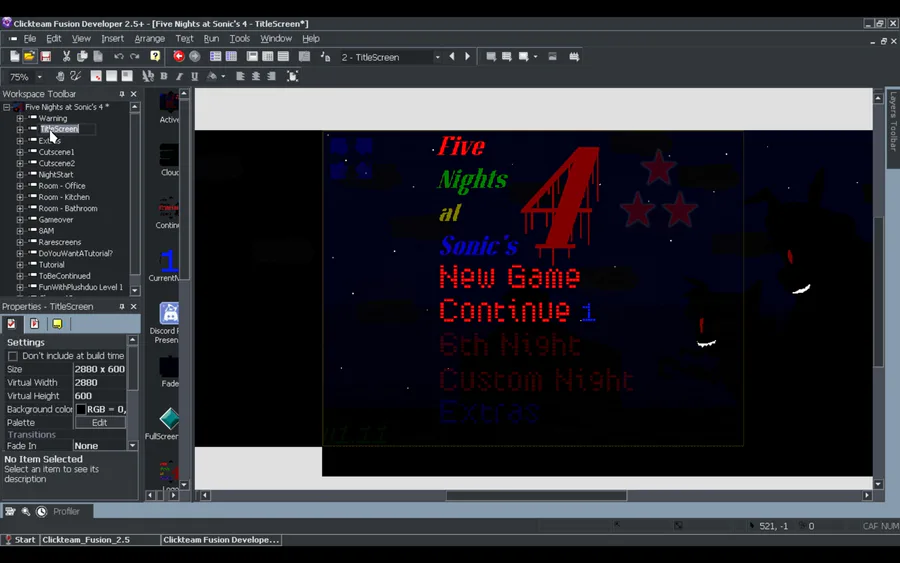Toggle underline text formatting
This screenshot has width=900, height=563.
coord(195,76)
